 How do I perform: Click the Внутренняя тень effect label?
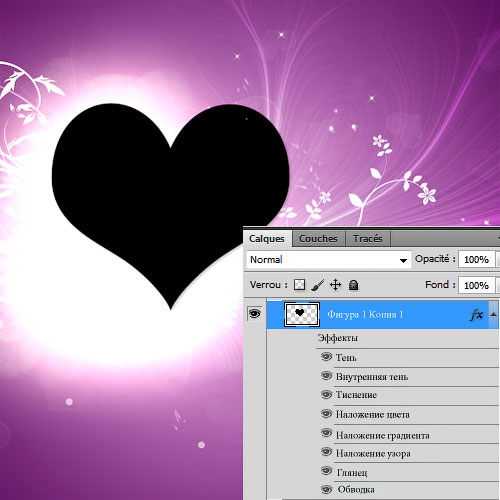pos(372,377)
